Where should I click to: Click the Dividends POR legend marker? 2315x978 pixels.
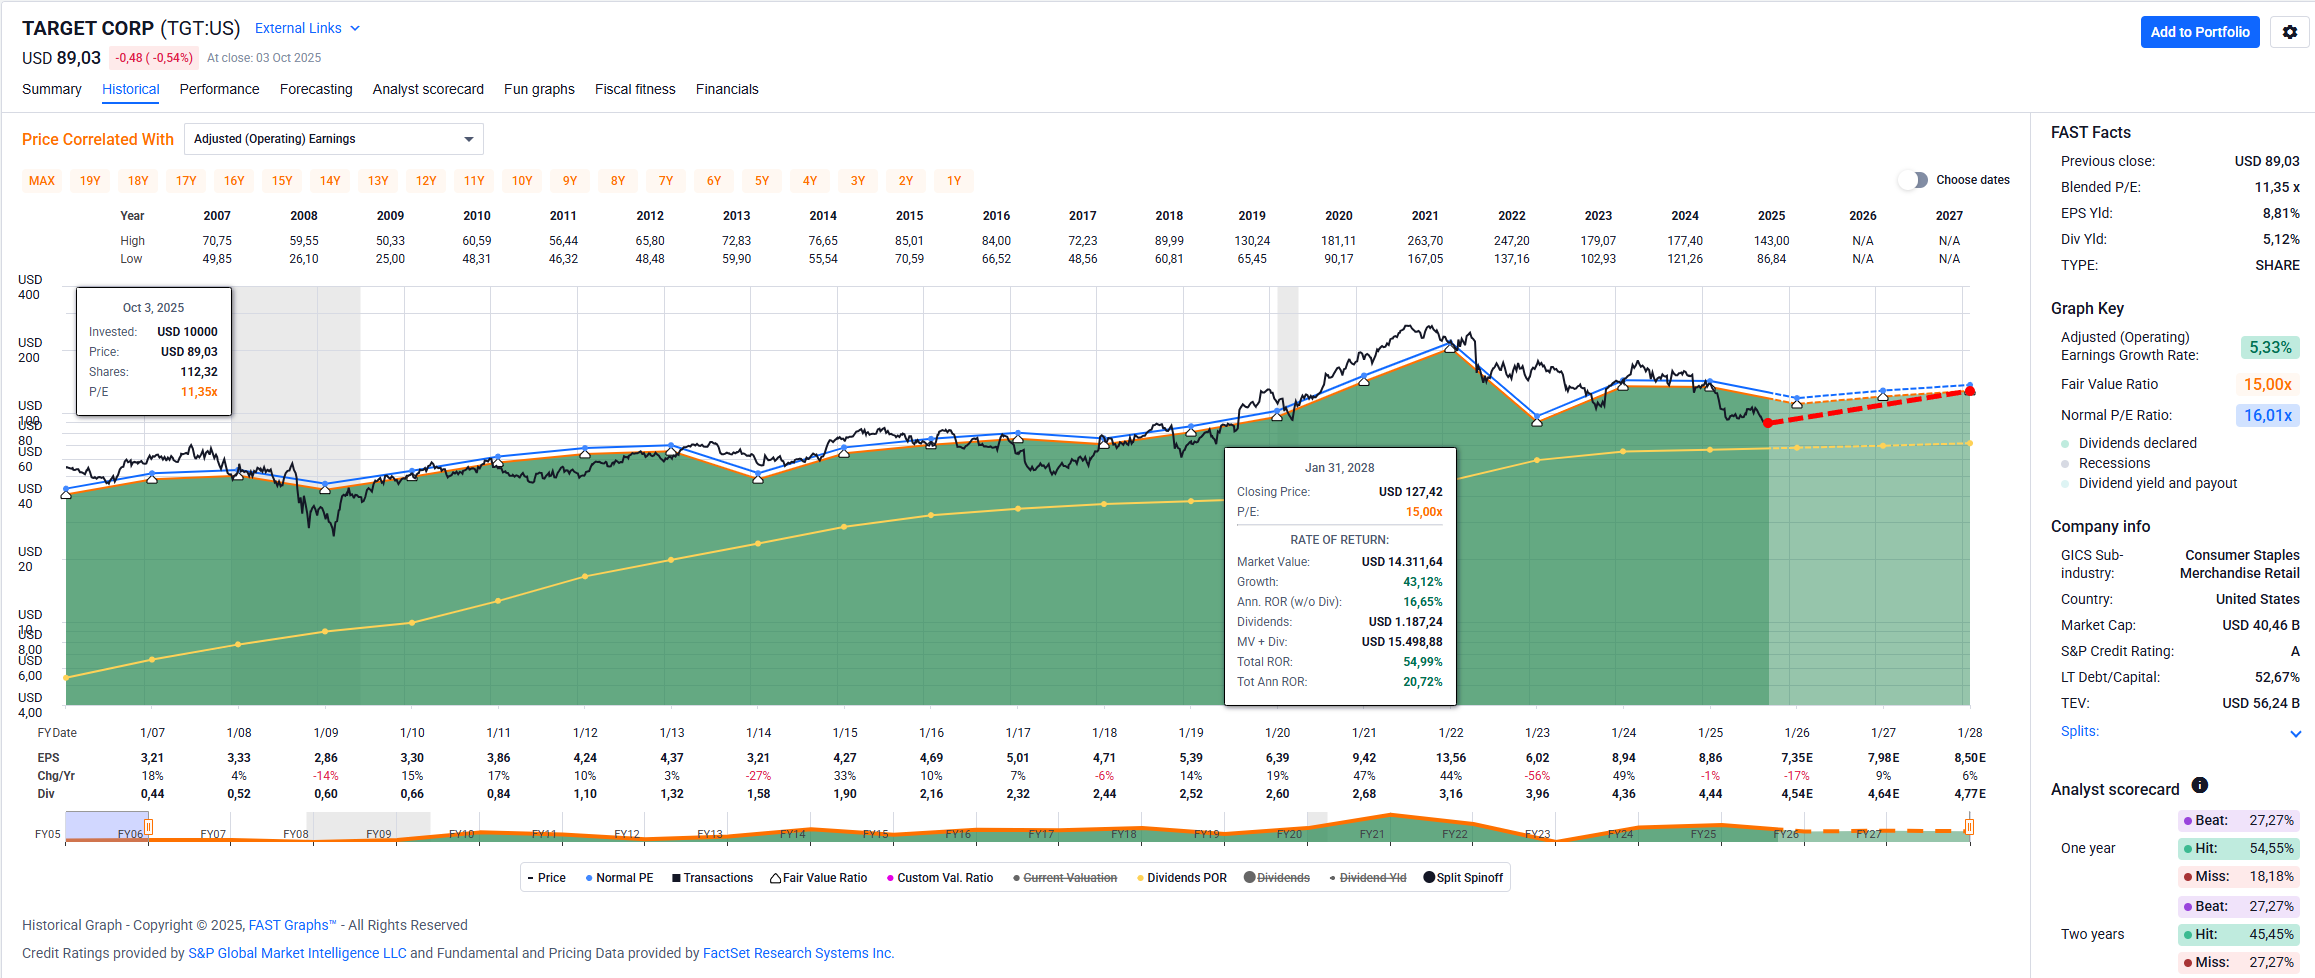pyautogui.click(x=1140, y=878)
